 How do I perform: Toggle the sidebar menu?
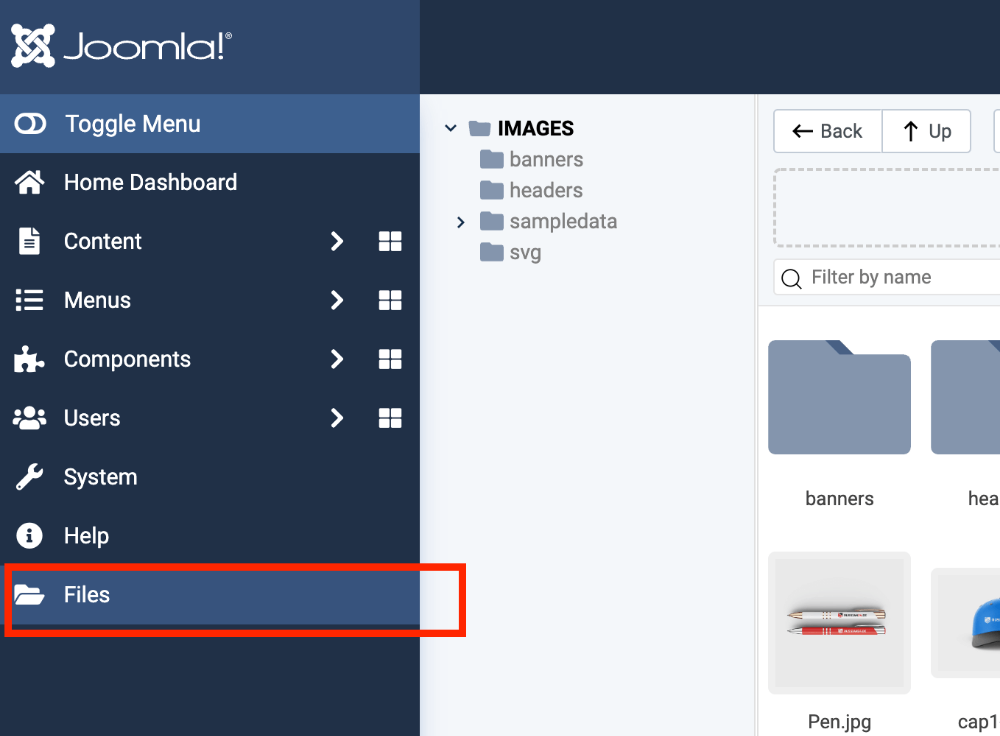[x=132, y=124]
